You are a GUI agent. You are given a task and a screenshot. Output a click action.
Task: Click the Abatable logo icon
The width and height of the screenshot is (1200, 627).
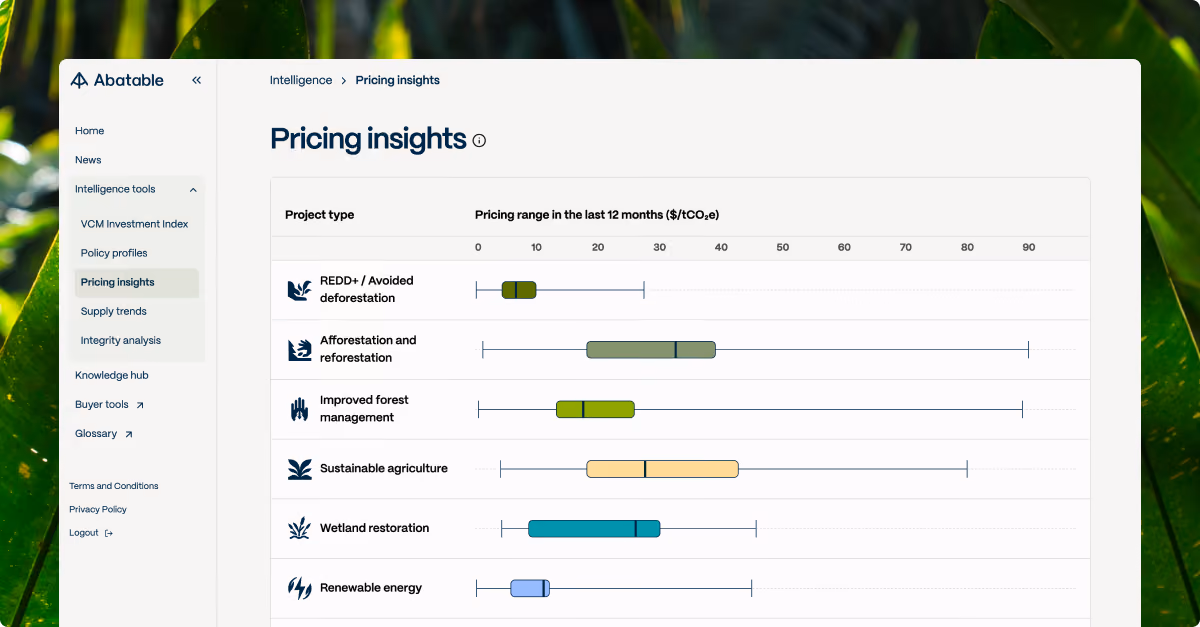point(79,80)
